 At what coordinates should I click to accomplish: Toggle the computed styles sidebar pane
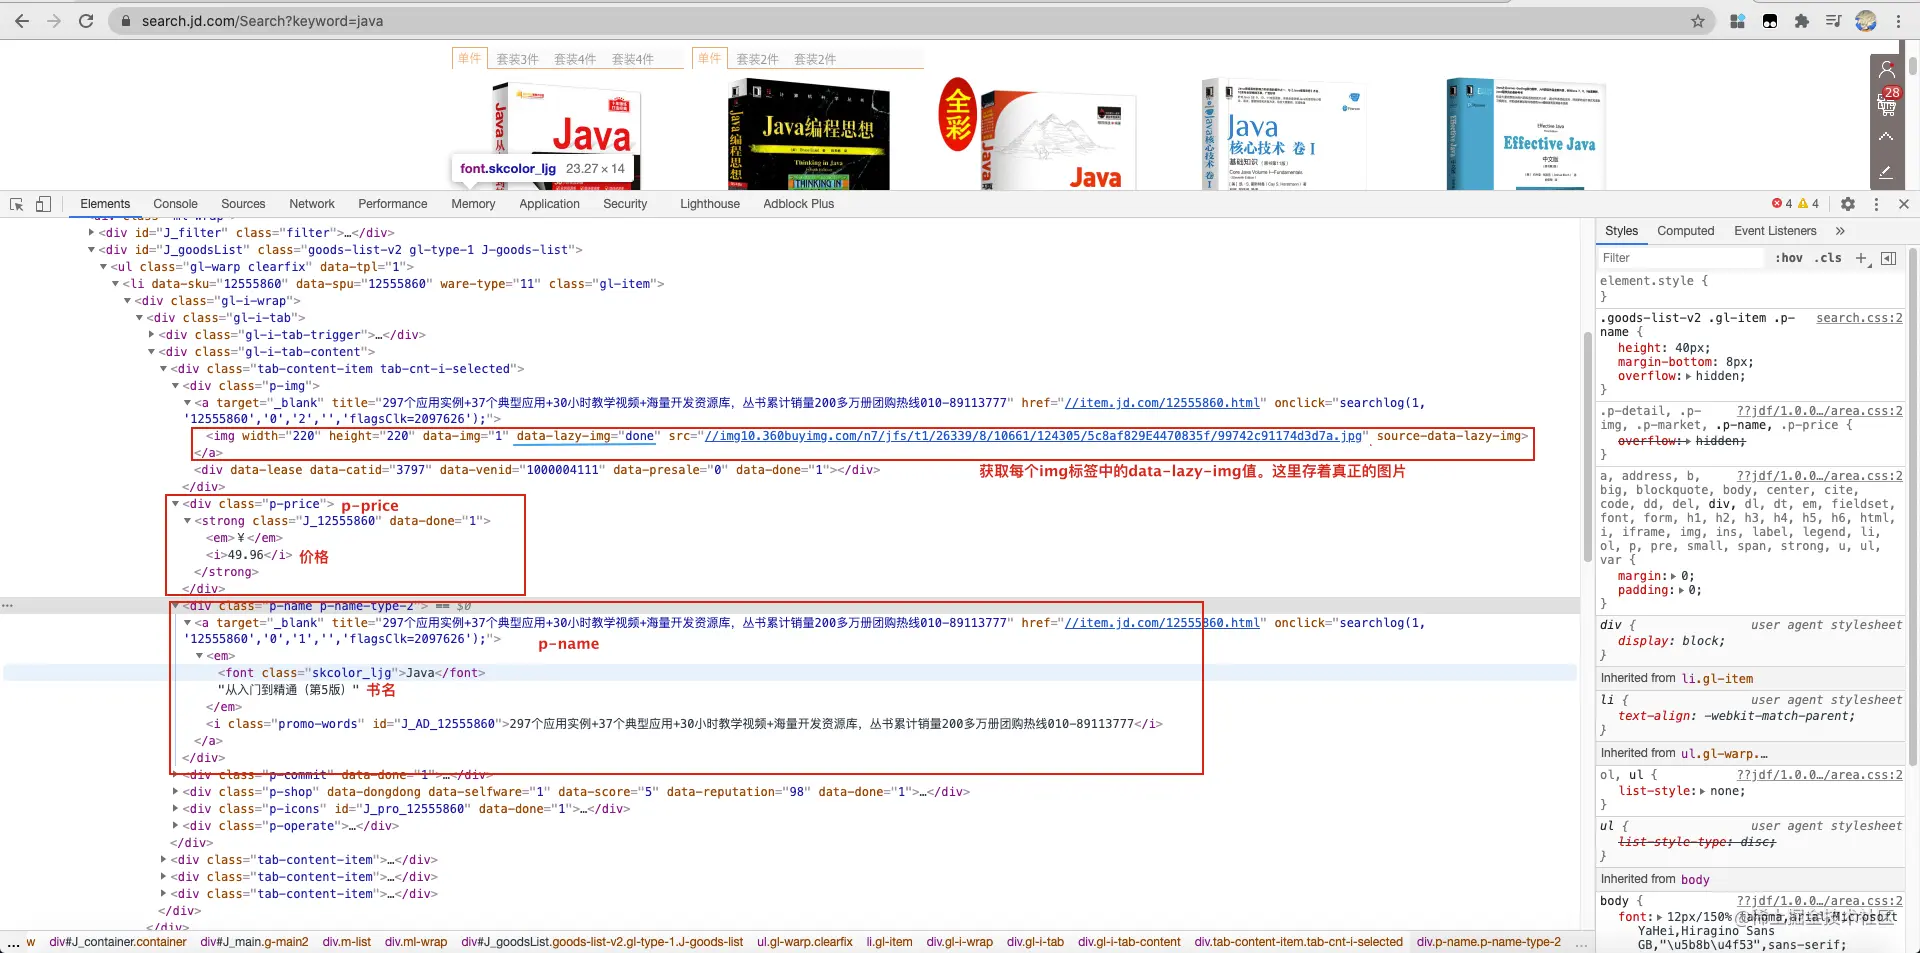pyautogui.click(x=1888, y=258)
